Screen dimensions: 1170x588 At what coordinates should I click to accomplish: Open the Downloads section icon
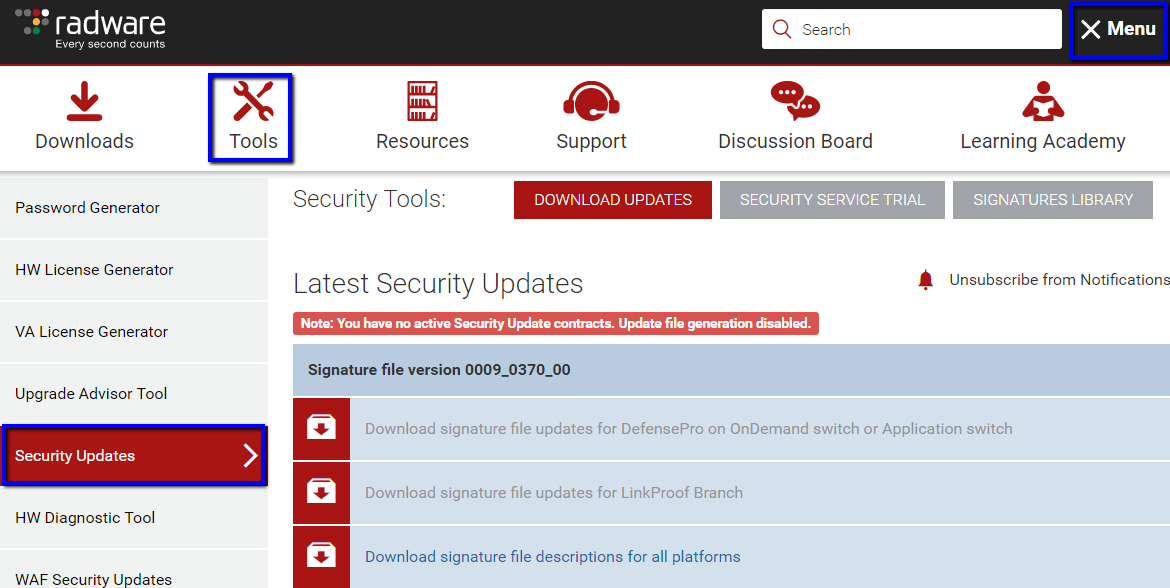click(84, 102)
